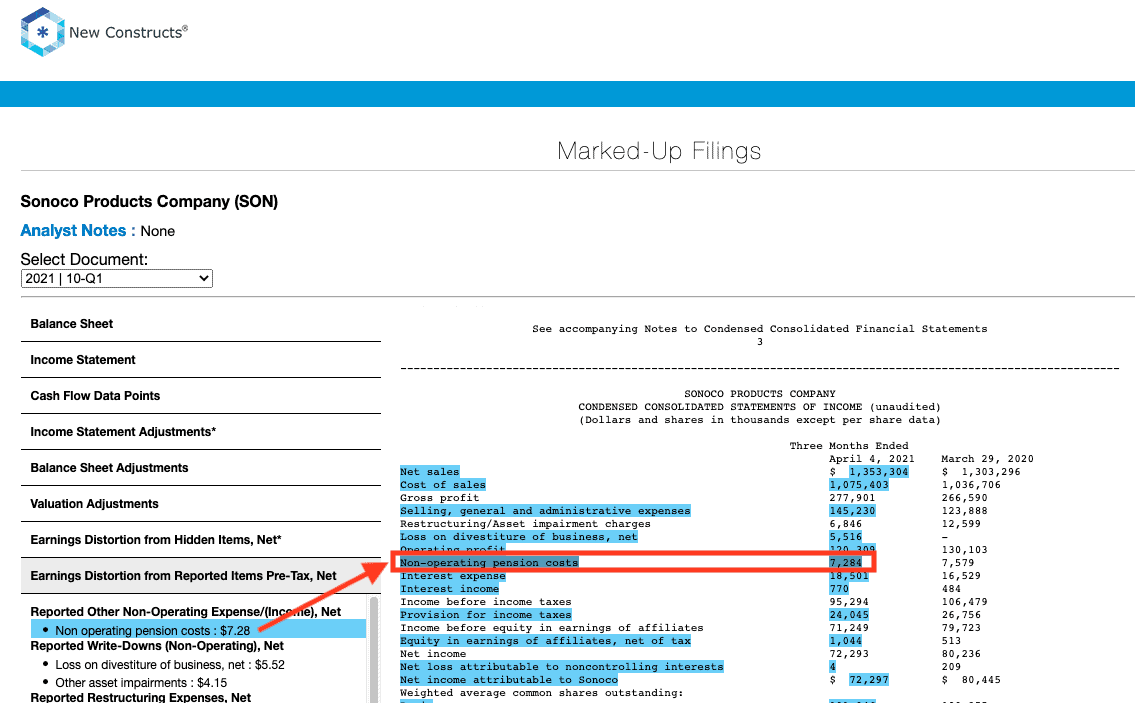Expand the Cash Flow Data Points section
Screen dimensions: 1135x703
pyautogui.click(x=201, y=396)
